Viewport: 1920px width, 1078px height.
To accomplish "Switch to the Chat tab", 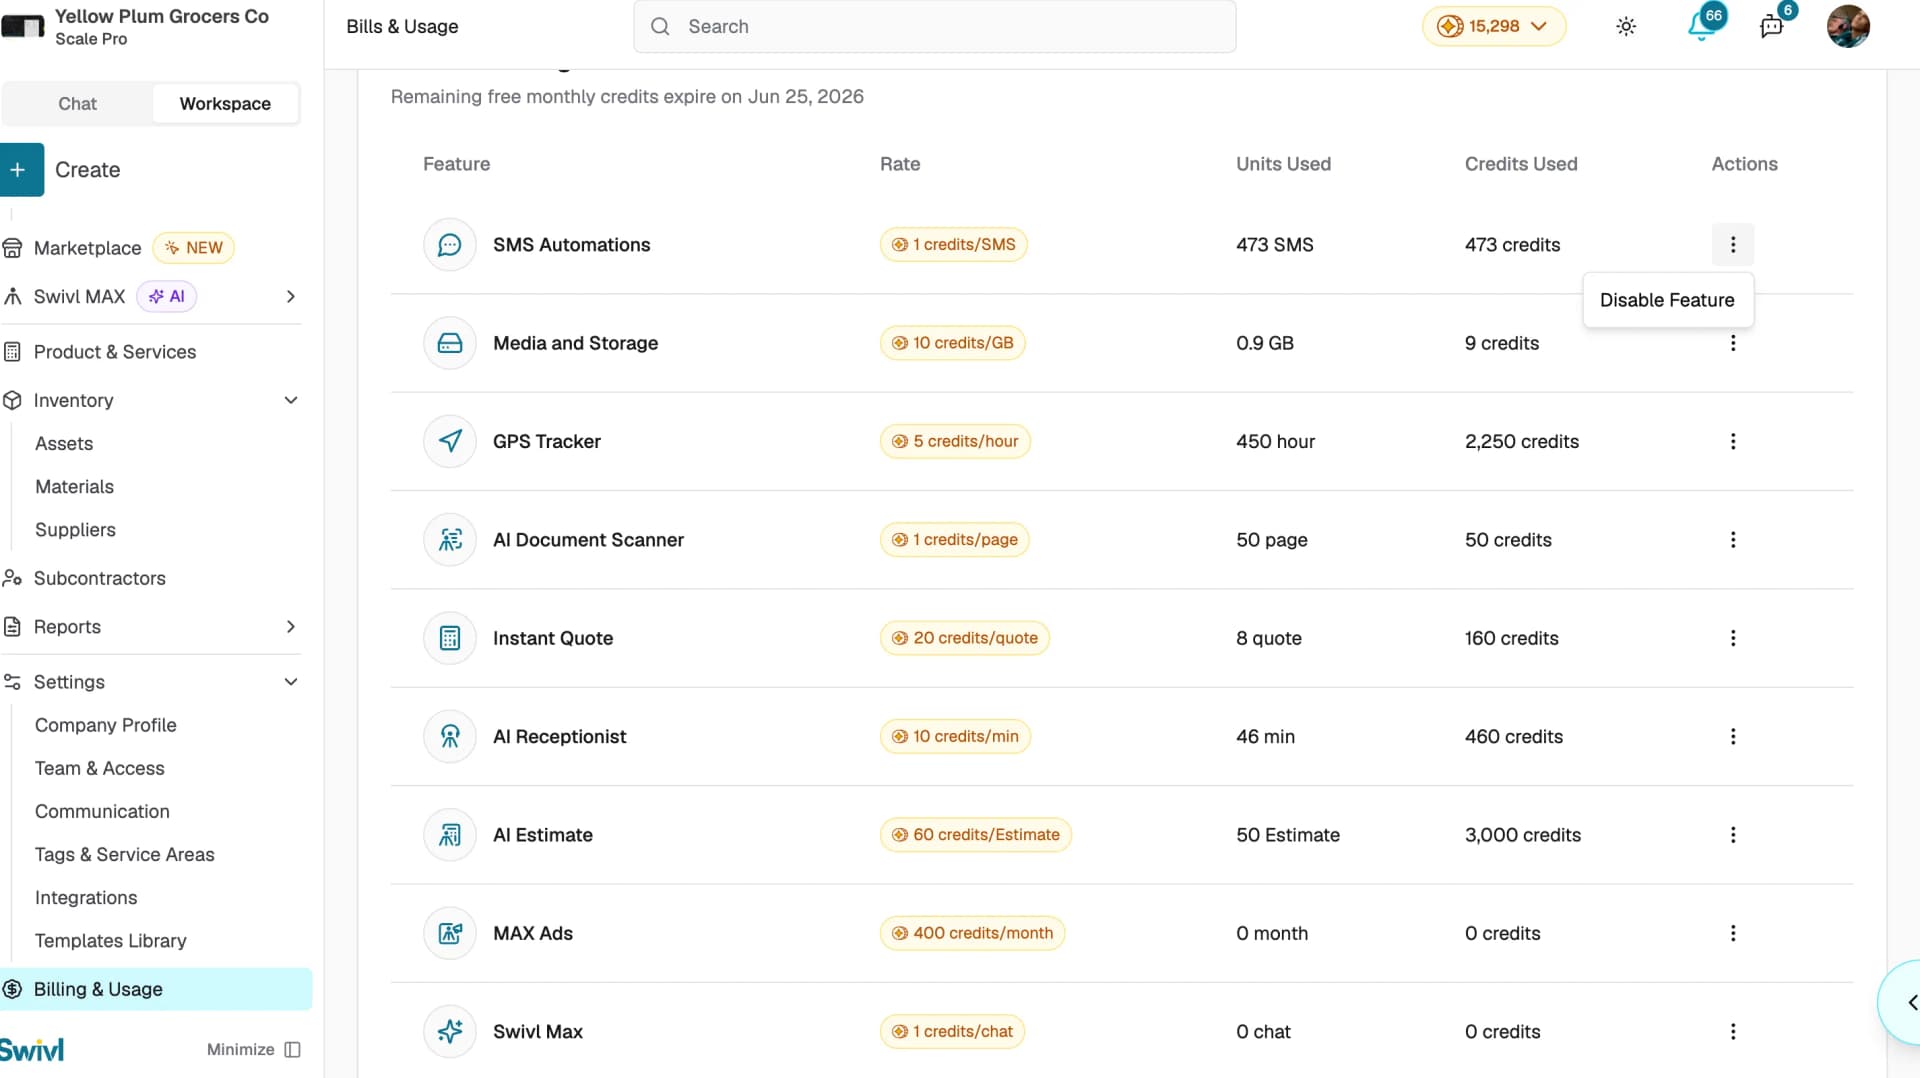I will point(77,104).
